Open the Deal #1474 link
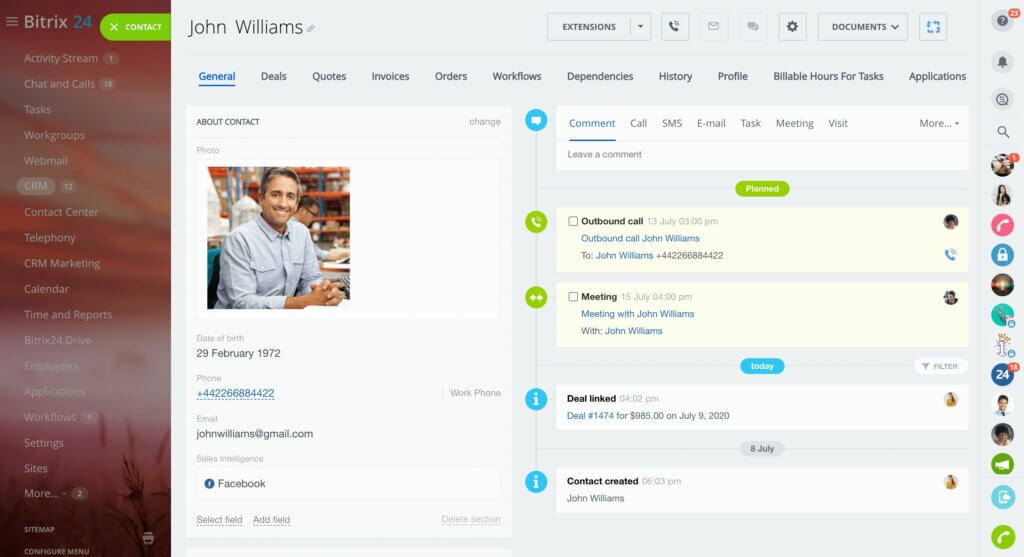Screen dimensions: 1024x557 (x=589, y=415)
